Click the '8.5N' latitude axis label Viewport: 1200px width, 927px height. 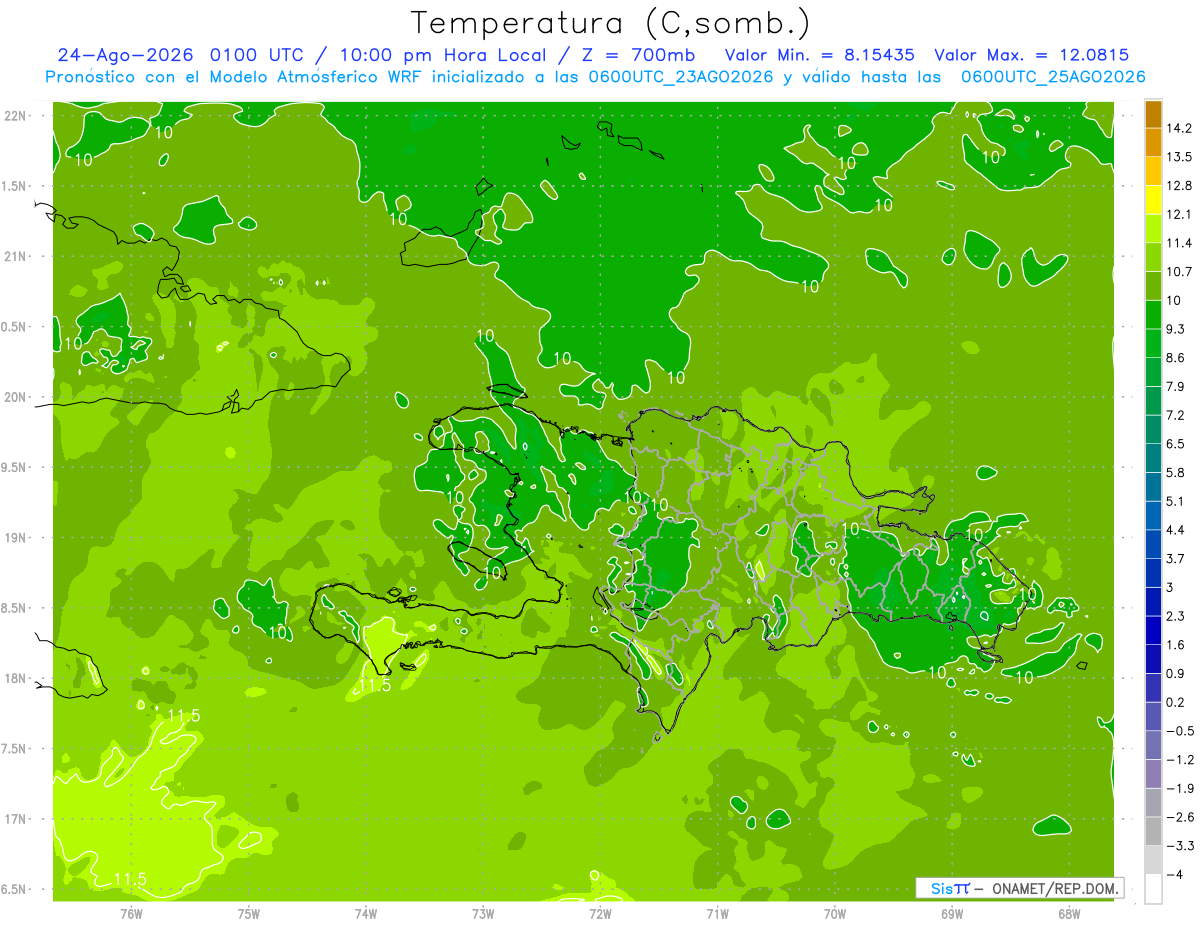coord(15,608)
